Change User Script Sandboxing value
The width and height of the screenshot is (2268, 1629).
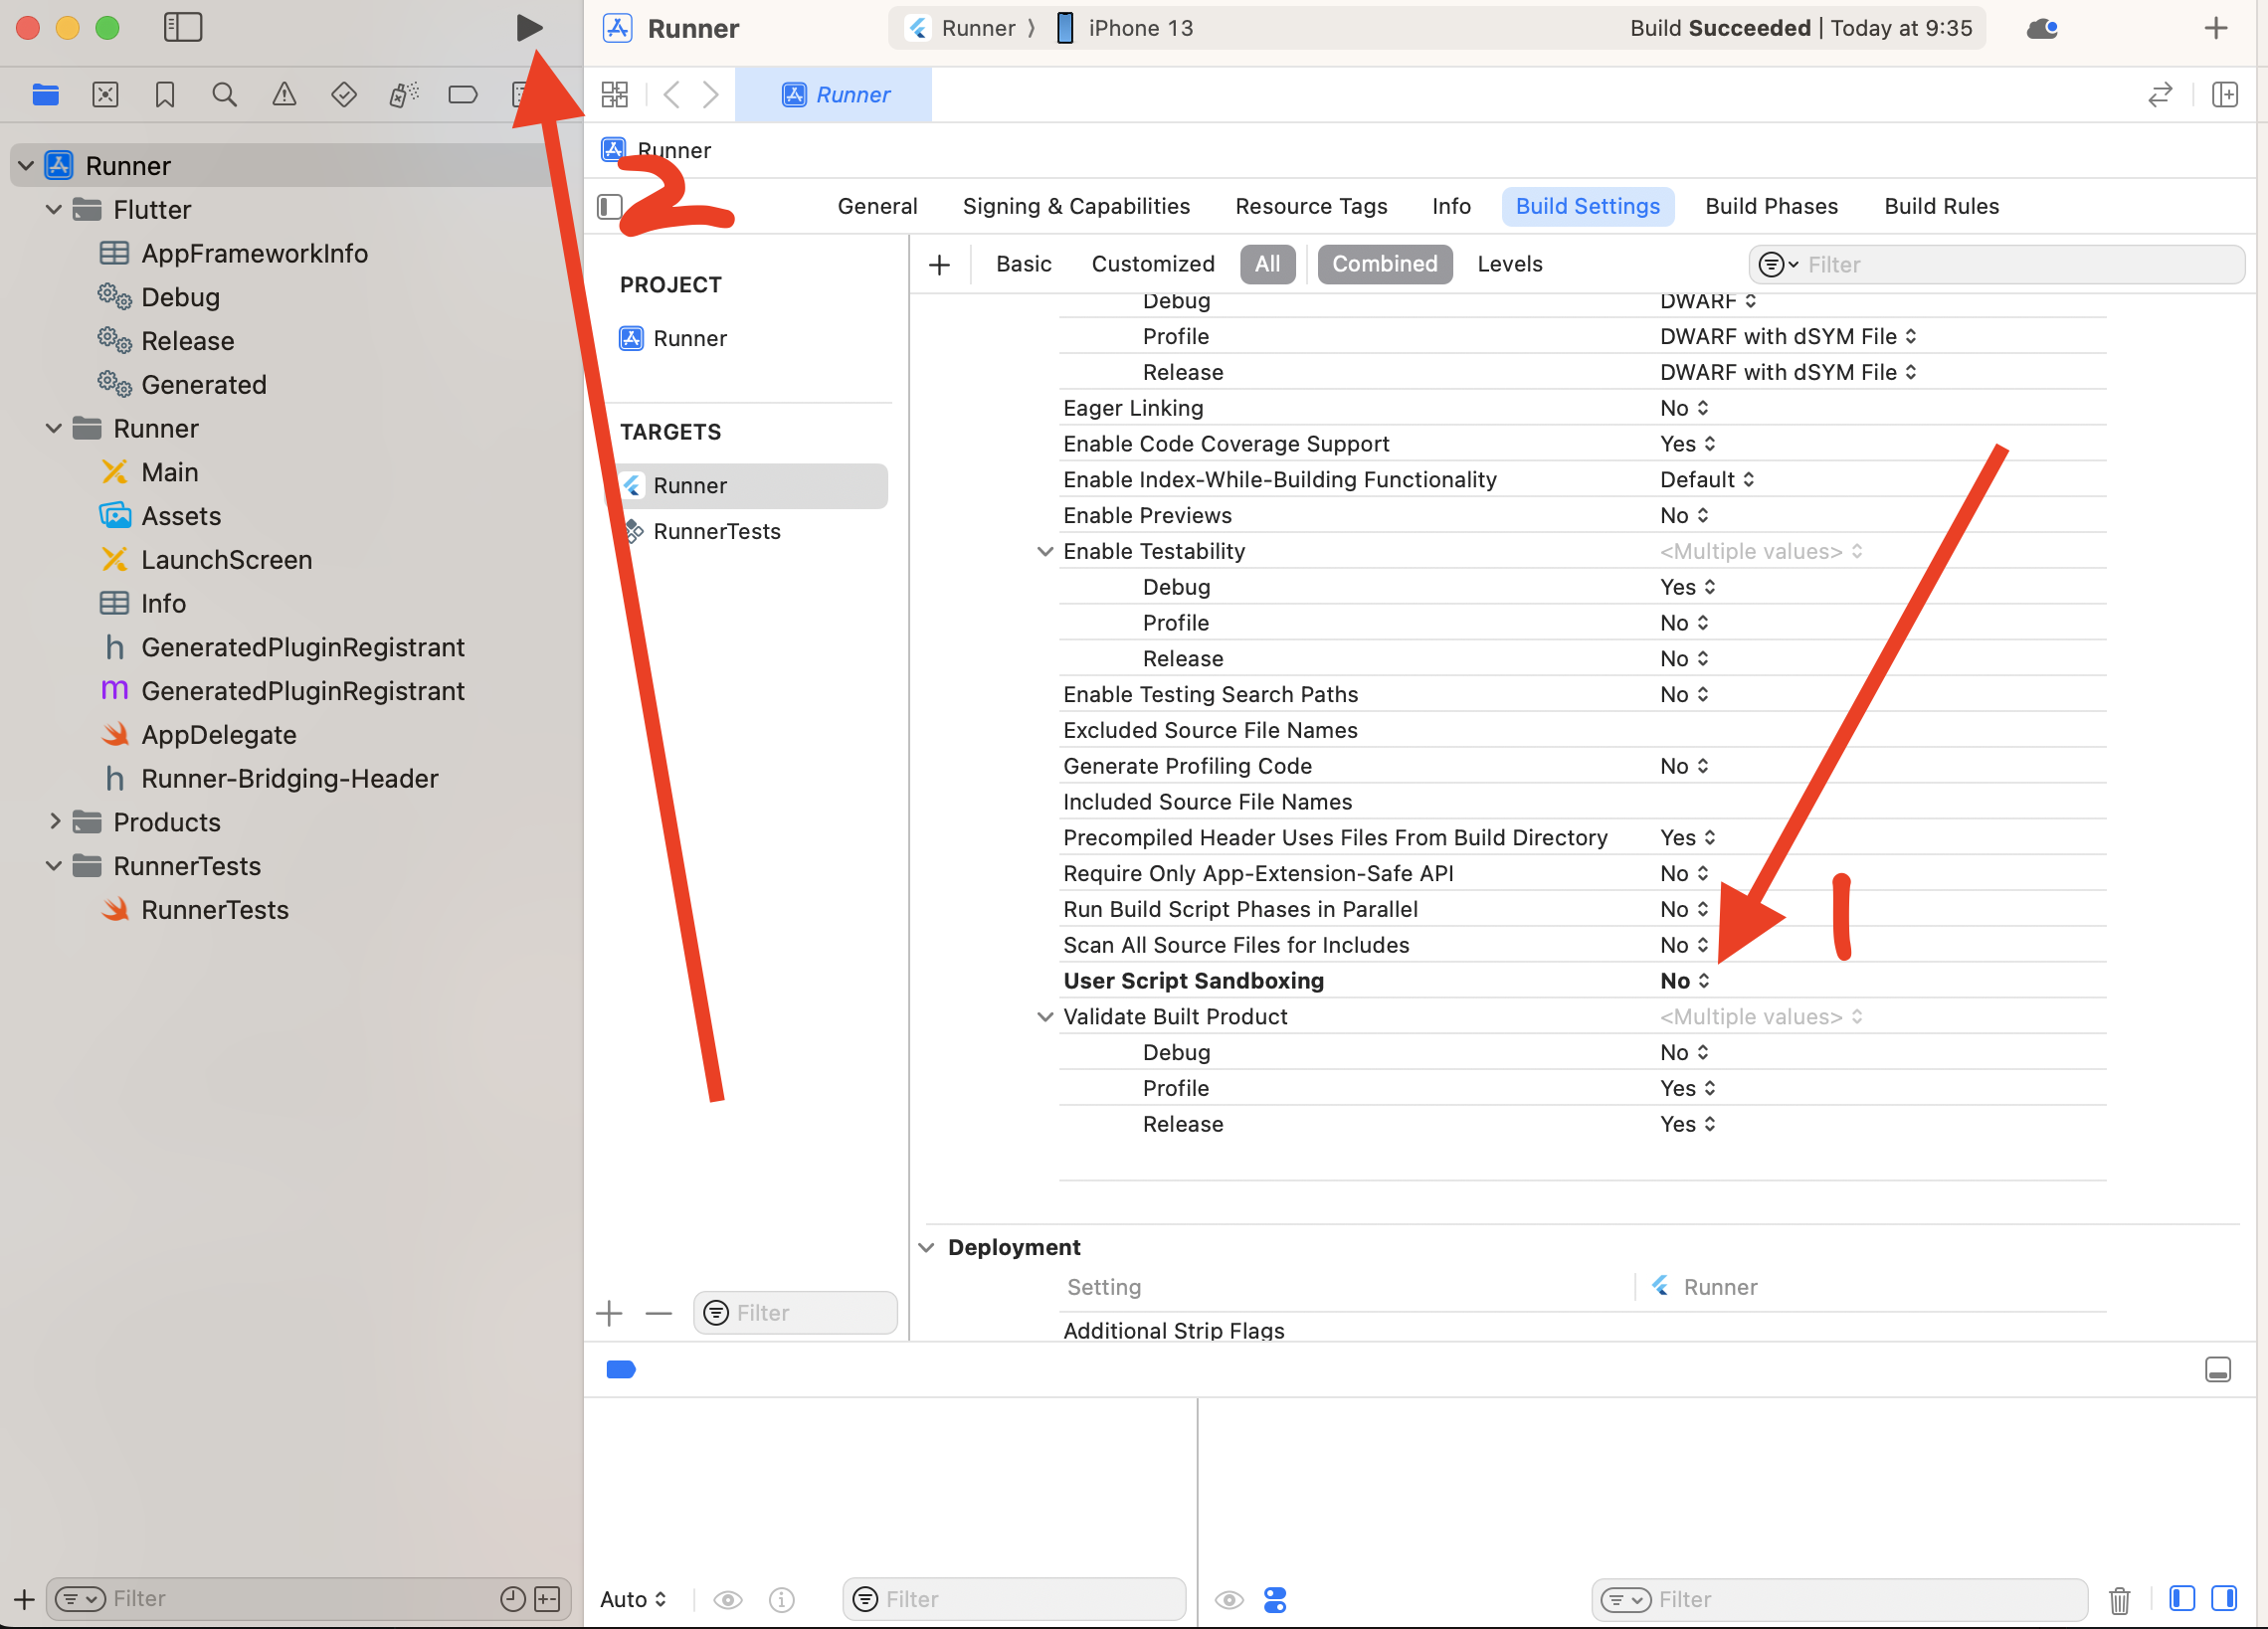point(1686,982)
